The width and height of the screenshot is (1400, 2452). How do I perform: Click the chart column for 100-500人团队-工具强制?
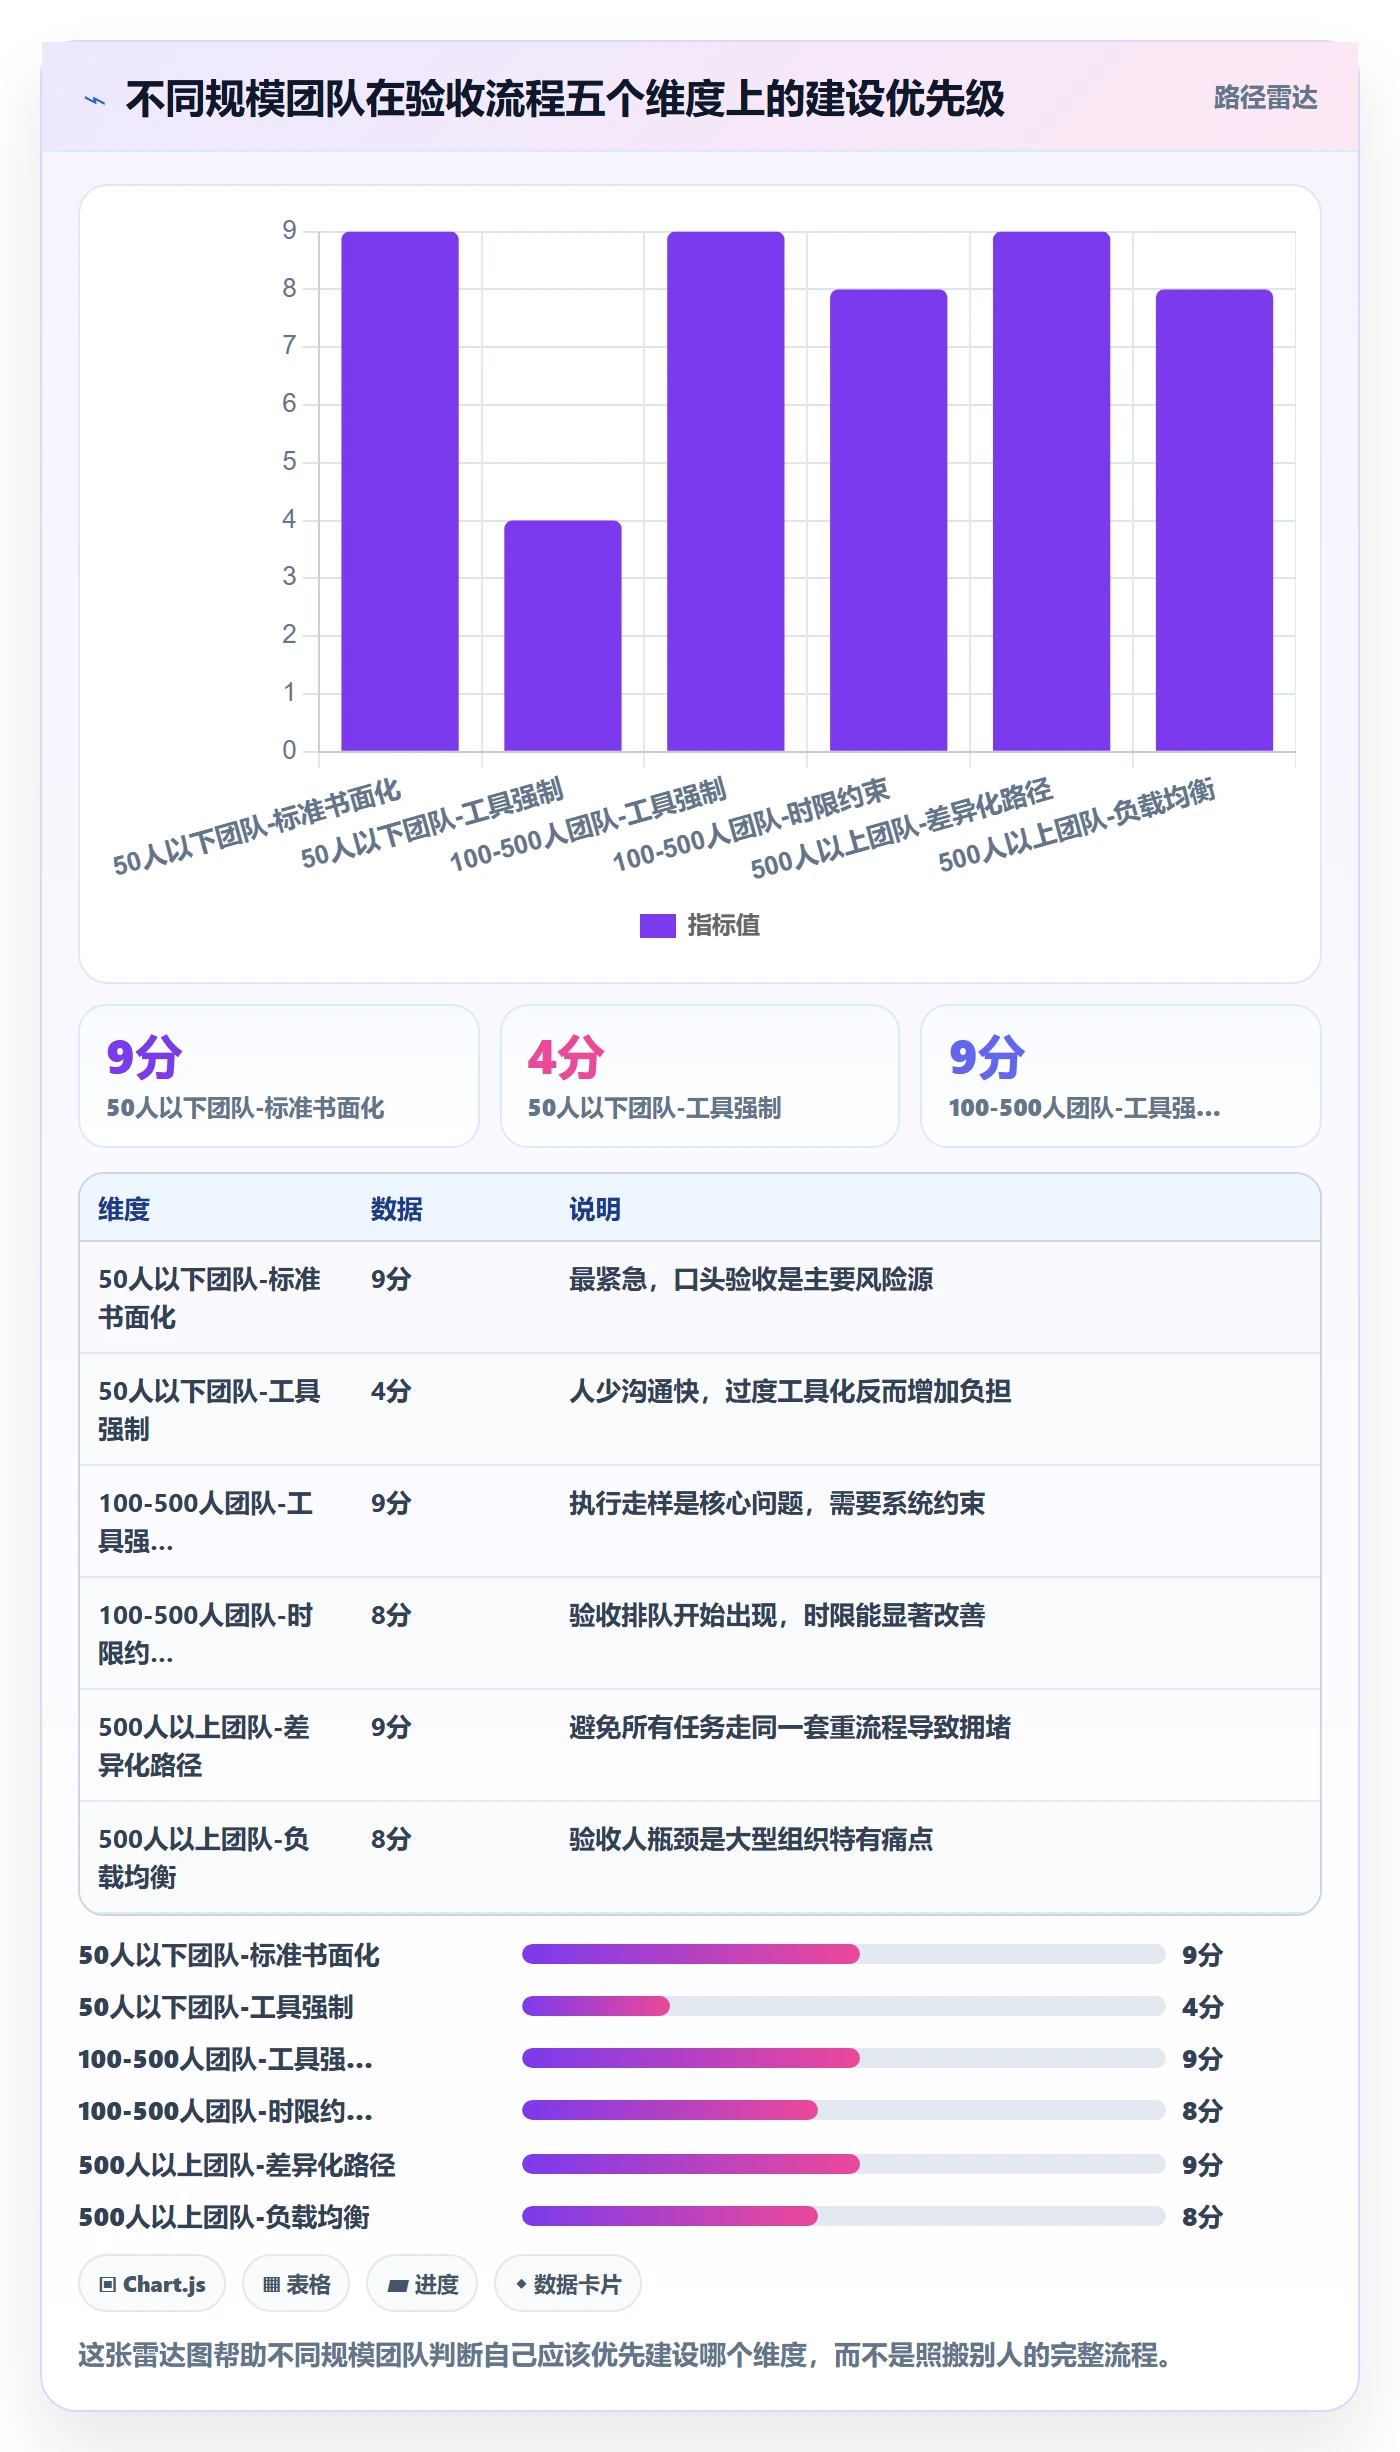point(726,491)
